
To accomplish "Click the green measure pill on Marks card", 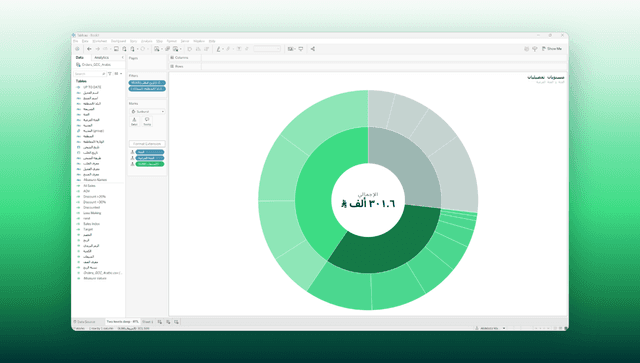I will 150,164.
